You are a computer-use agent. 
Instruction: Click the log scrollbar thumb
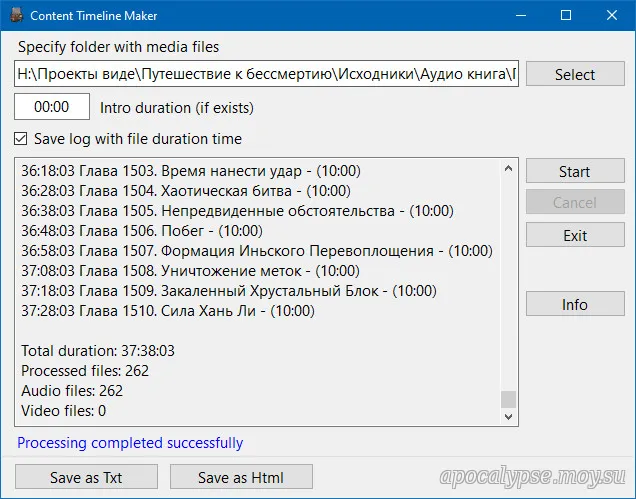pos(509,398)
